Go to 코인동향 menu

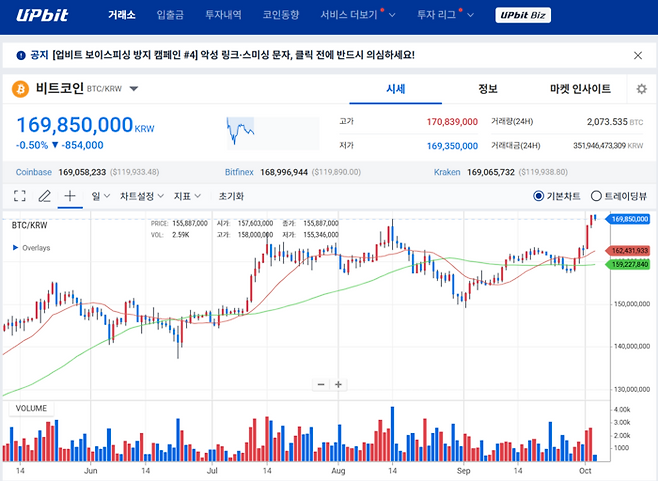pos(281,15)
